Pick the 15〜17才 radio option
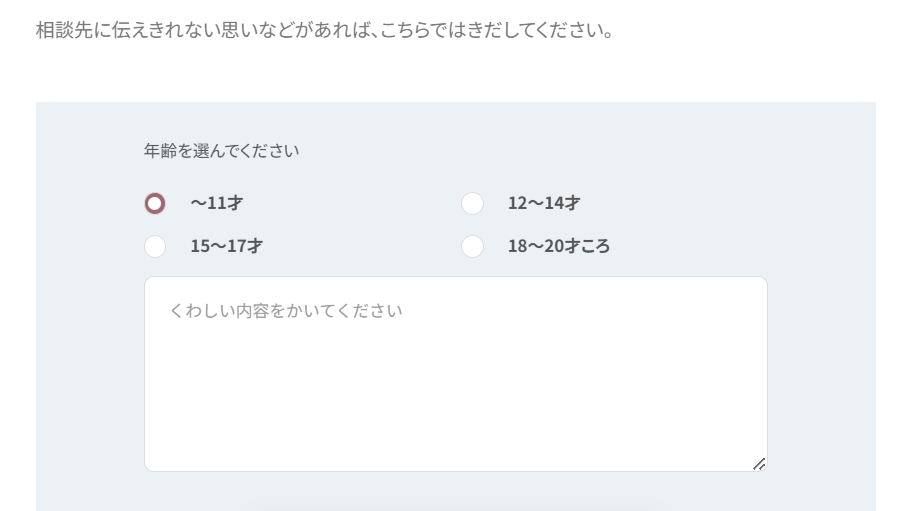The width and height of the screenshot is (909, 511). 155,246
